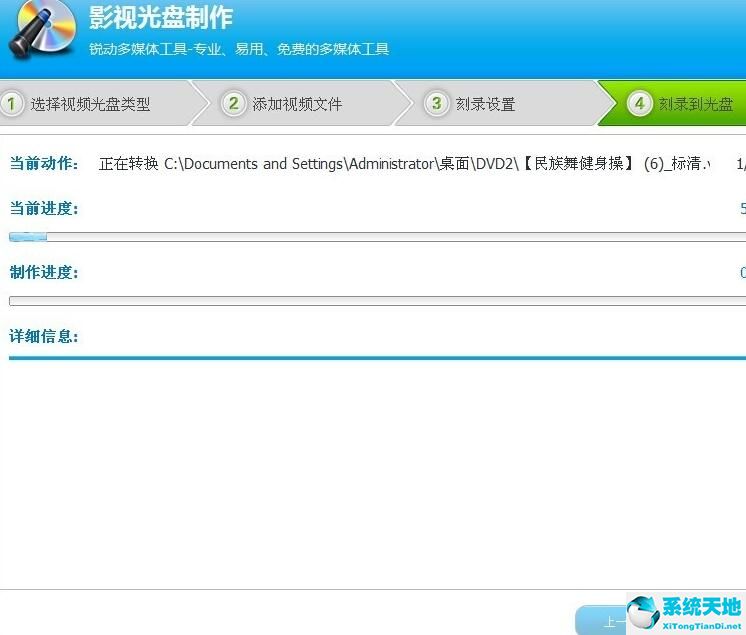Click the step 1 number circle
This screenshot has width=746, height=635.
13,104
